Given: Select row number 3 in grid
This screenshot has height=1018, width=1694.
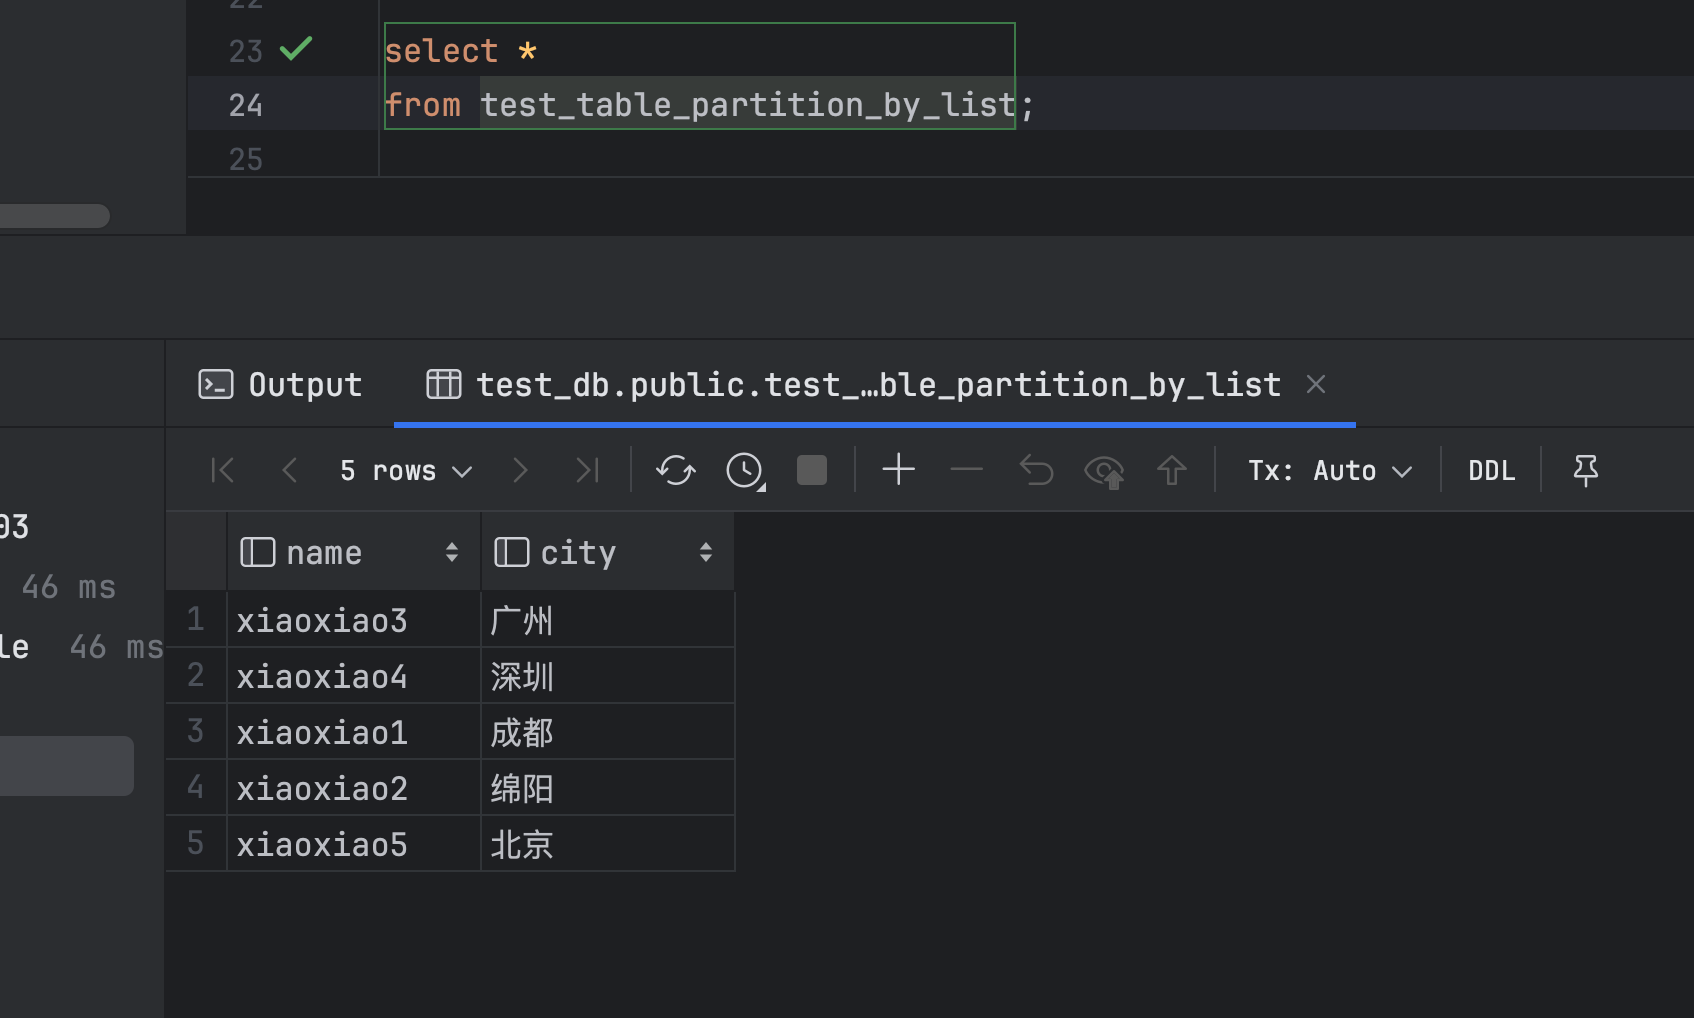Looking at the screenshot, I should pos(196,732).
